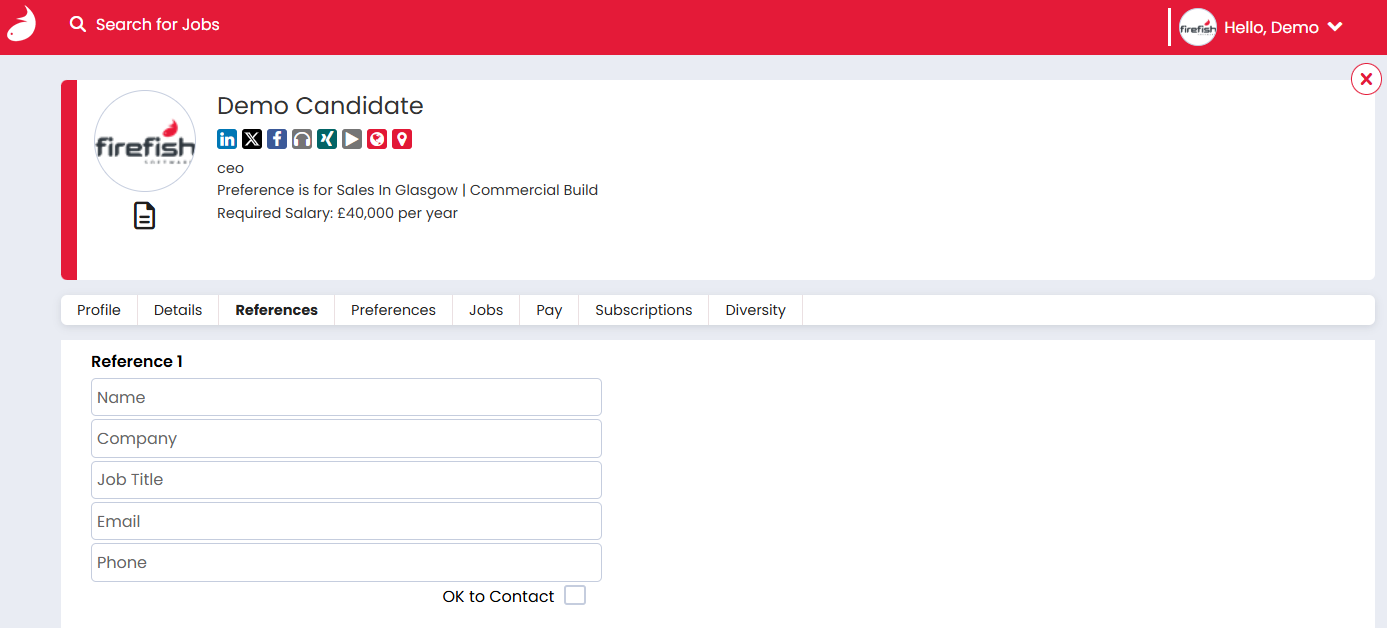Screen dimensions: 1387x628
Task: Click the red map pin location icon
Action: [402, 139]
